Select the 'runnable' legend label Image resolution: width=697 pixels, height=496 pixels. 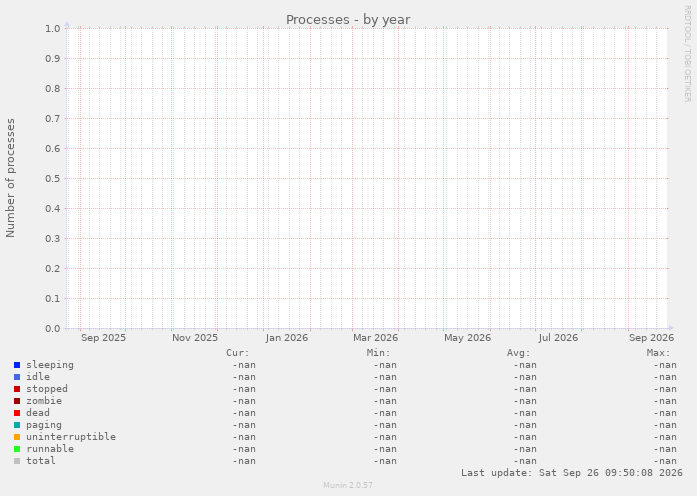tap(50, 449)
